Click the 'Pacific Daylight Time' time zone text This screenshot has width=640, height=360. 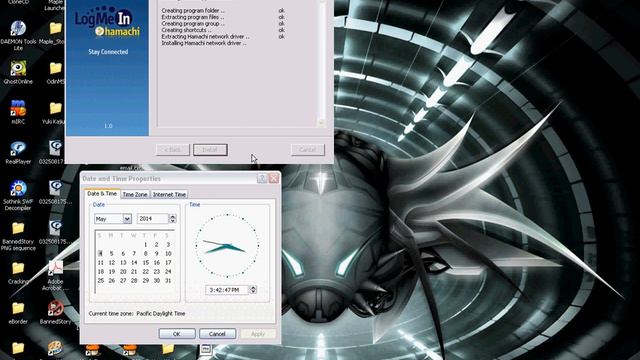161,314
